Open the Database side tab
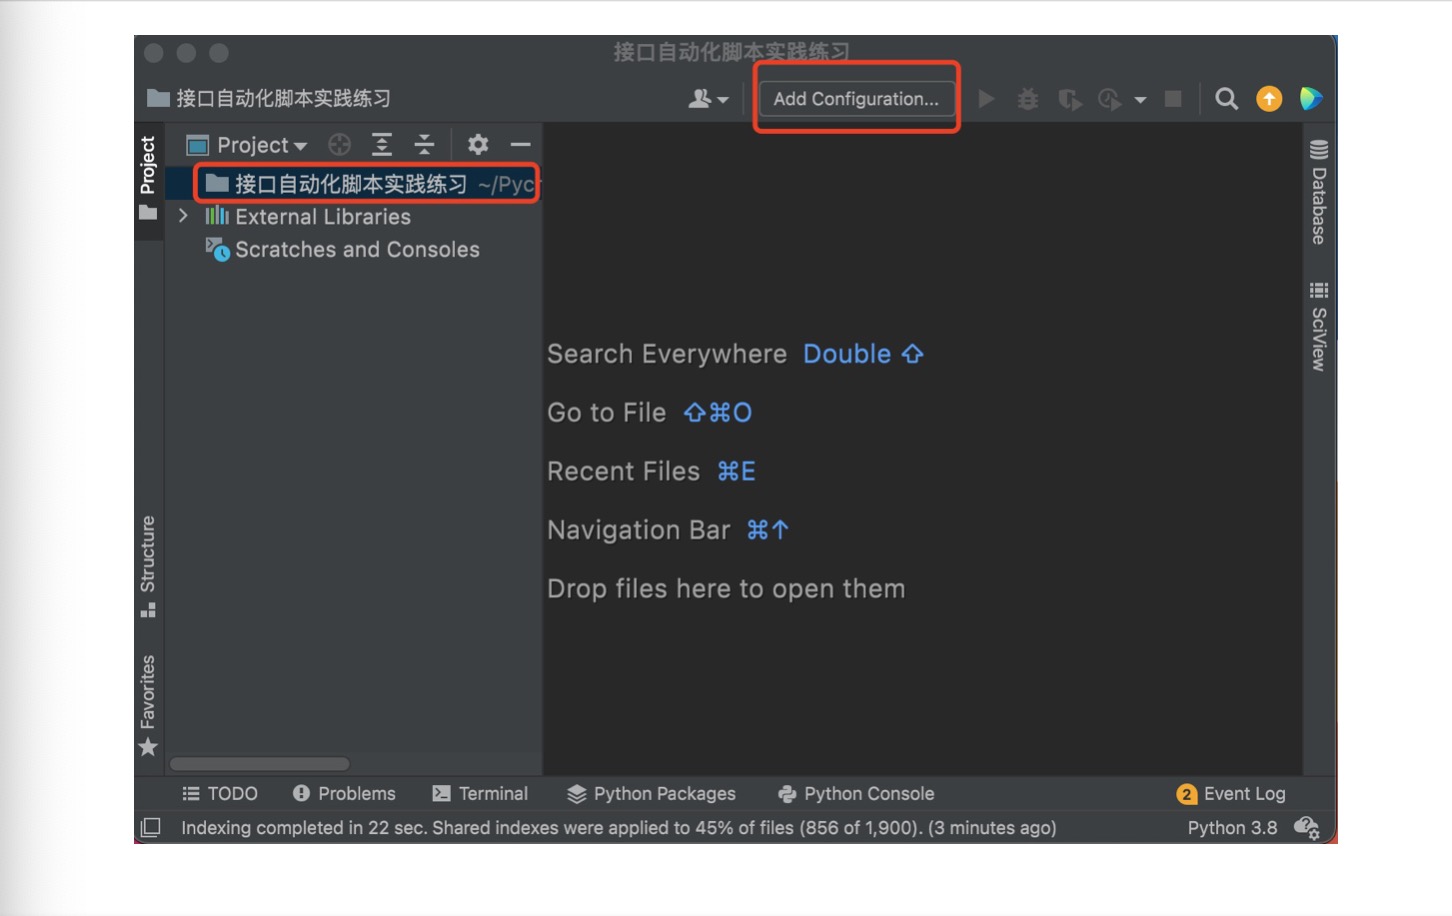Screen dimensions: 1452x916 tap(1319, 192)
